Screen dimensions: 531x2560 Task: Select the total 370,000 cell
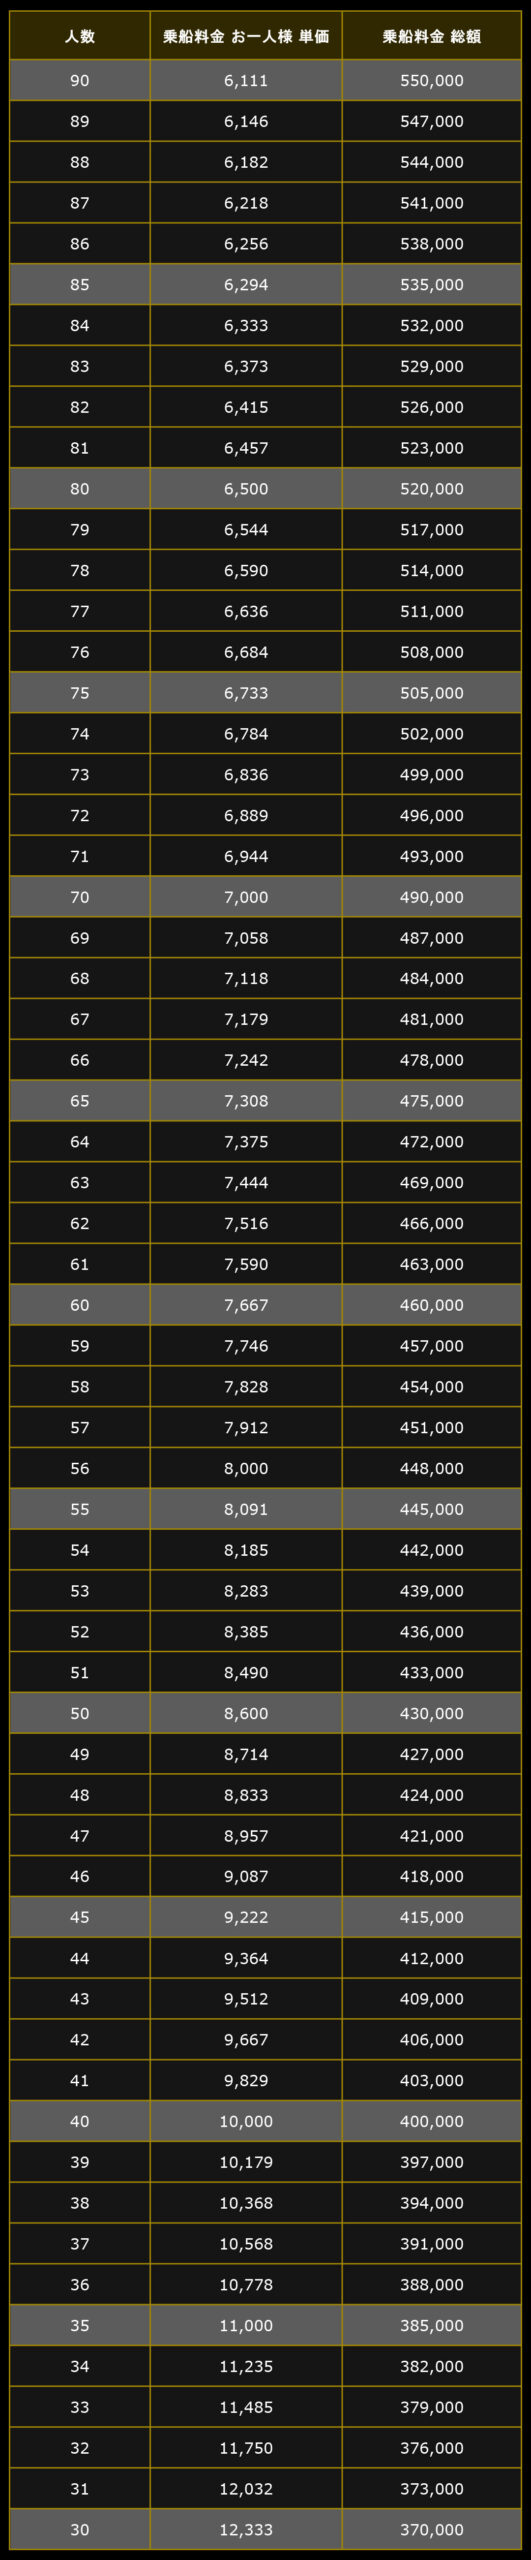coord(432,2529)
